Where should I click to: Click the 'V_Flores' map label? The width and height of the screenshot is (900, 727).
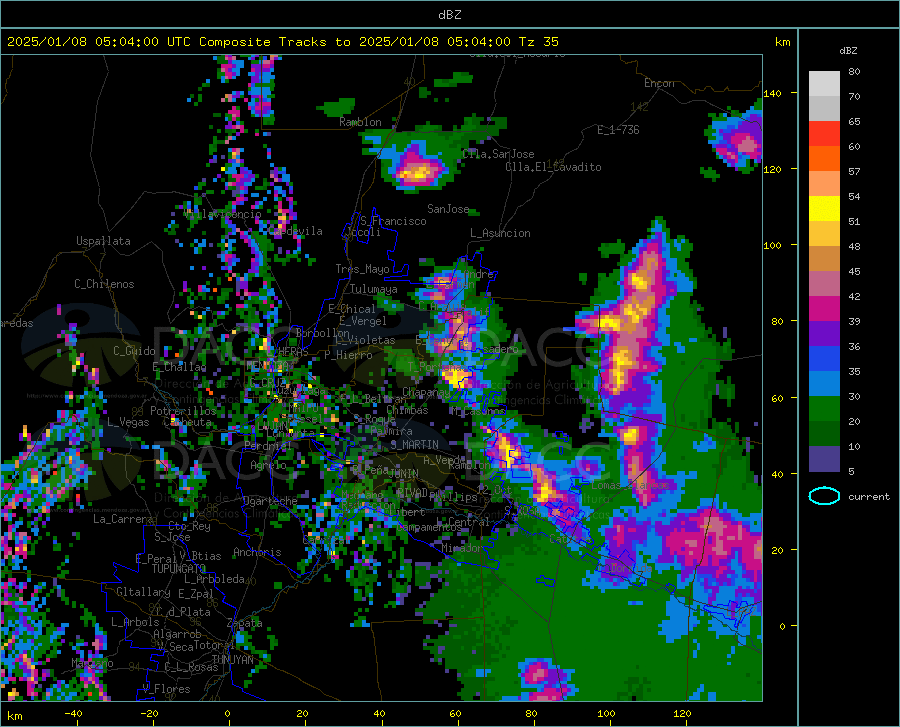point(166,689)
